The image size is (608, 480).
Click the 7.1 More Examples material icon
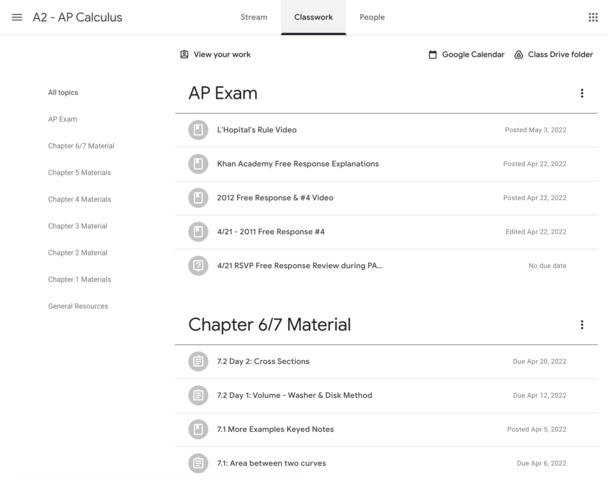198,429
